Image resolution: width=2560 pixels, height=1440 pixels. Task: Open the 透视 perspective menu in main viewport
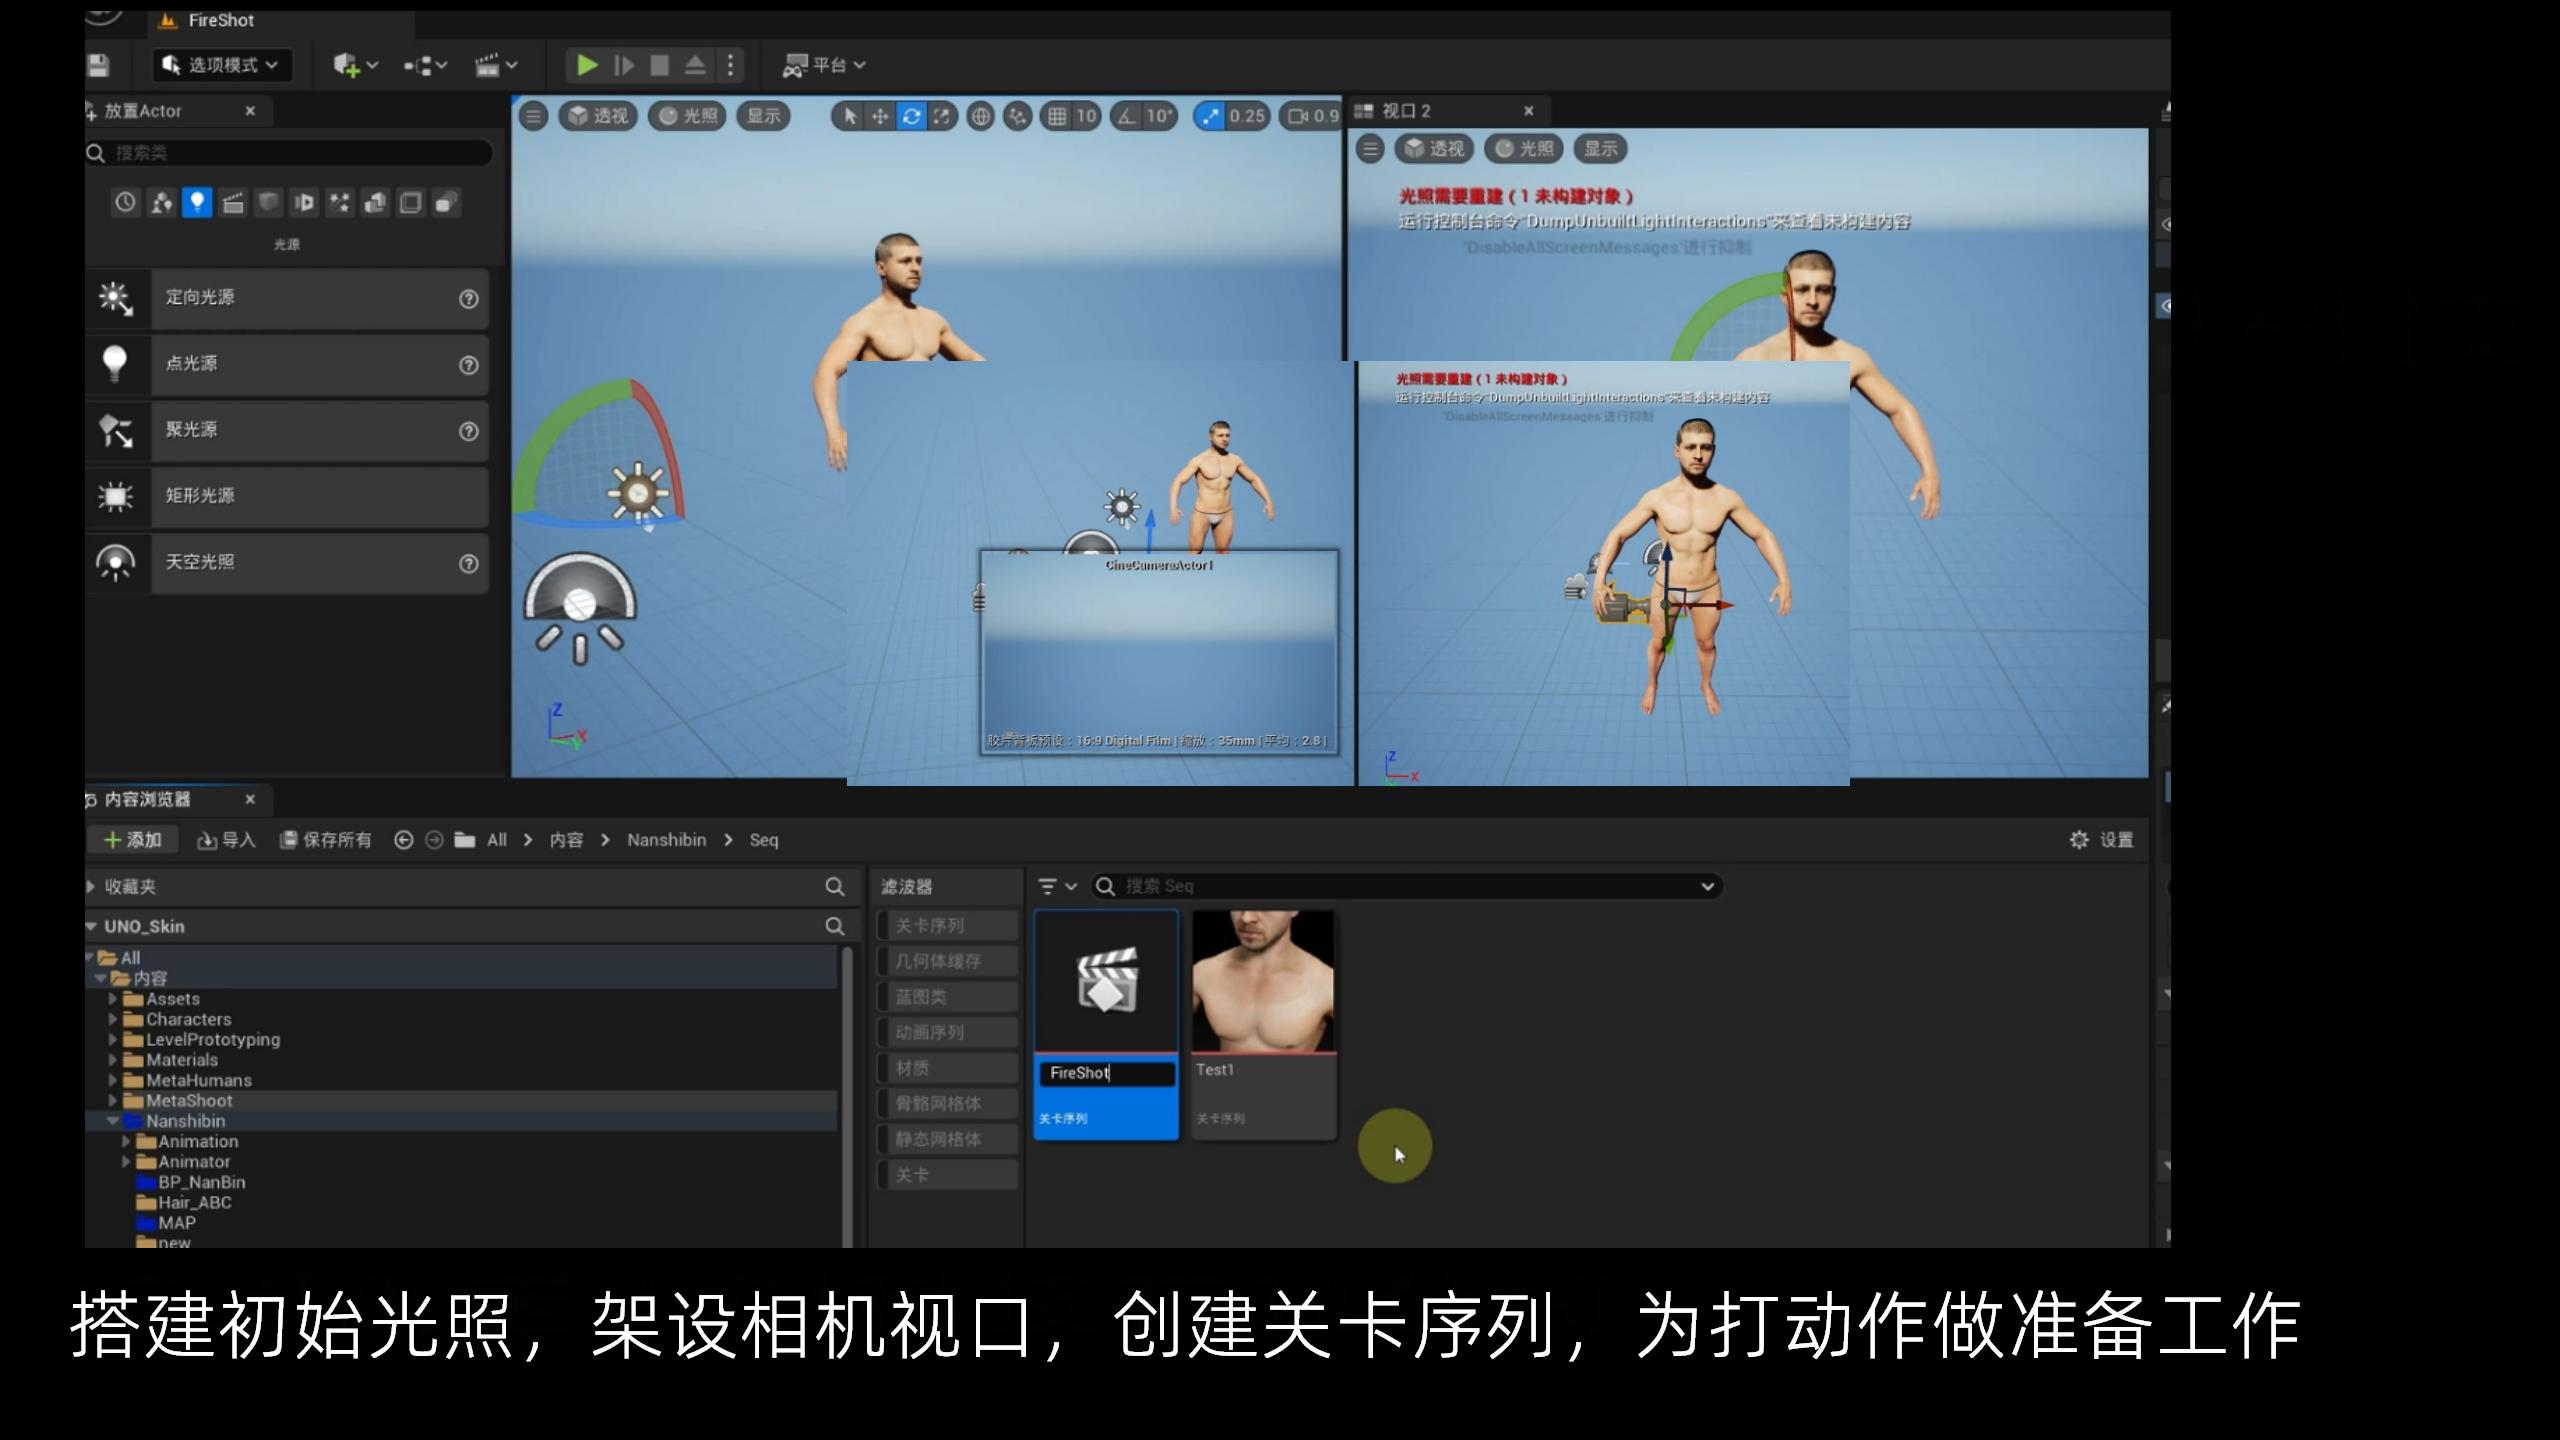598,116
